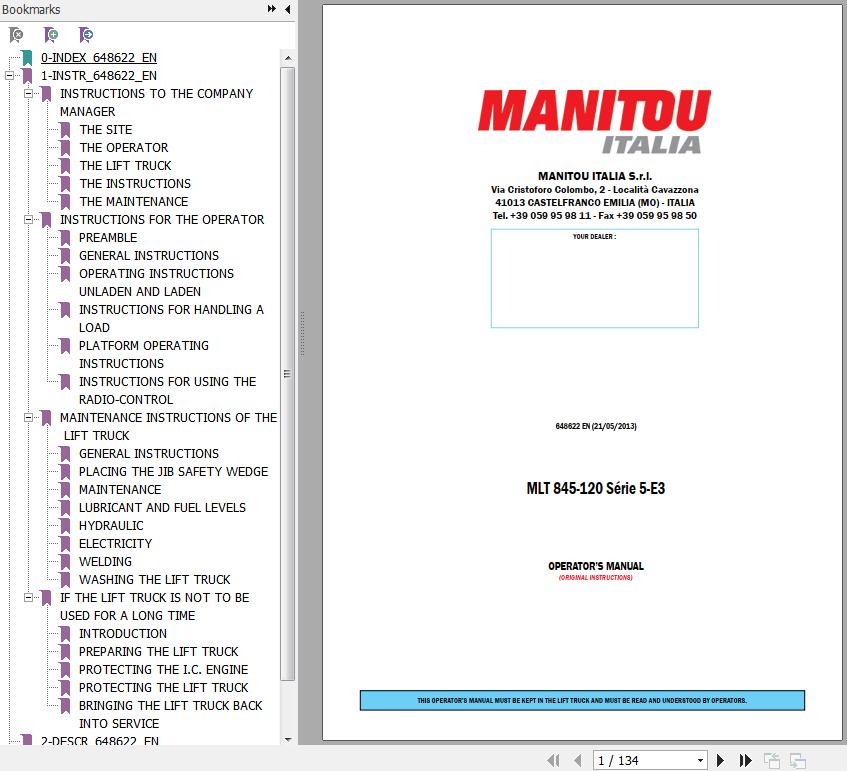Image resolution: width=847 pixels, height=771 pixels.
Task: Jump to THE MAINTENANCE bookmark
Action: pyautogui.click(x=134, y=202)
